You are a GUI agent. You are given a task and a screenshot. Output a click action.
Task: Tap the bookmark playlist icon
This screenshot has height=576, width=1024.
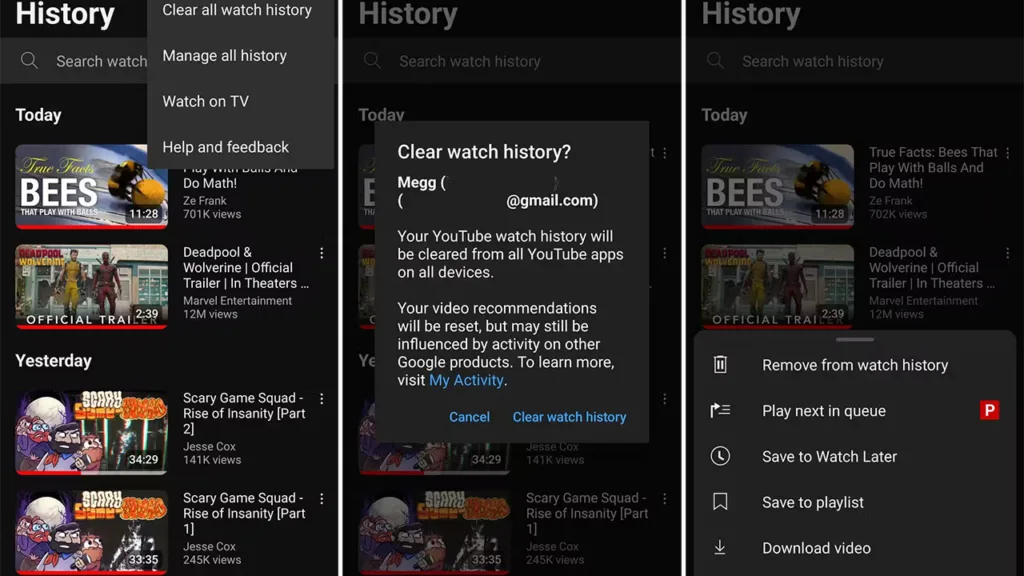coord(720,502)
